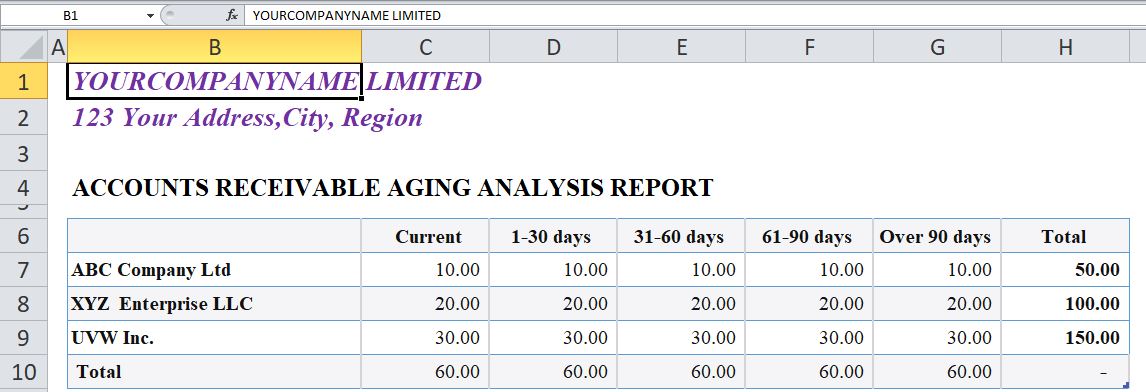
Task: Select row 1 header
Action: pyautogui.click(x=24, y=81)
